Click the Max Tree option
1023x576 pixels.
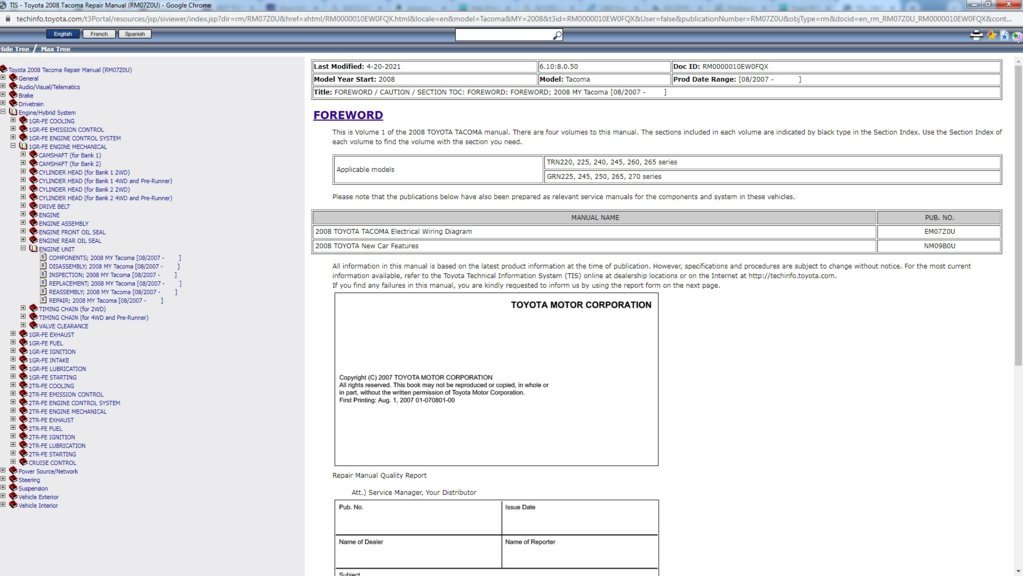(x=55, y=49)
